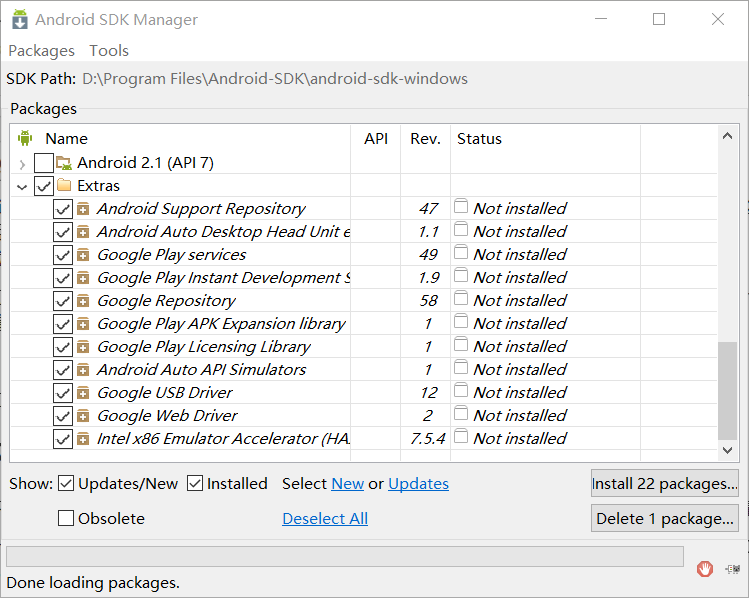Image resolution: width=749 pixels, height=598 pixels.
Task: Click Install 22 packages button
Action: 664,483
